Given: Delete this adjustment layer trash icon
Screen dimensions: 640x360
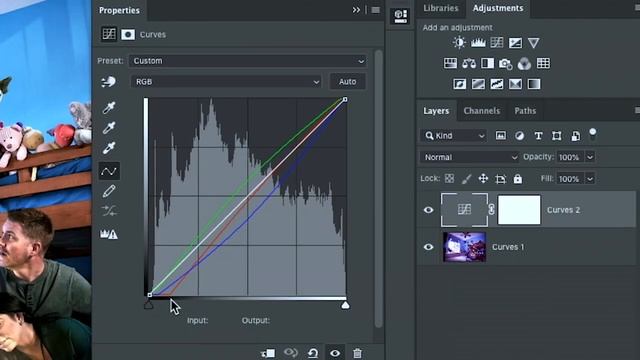Looking at the screenshot, I should click(357, 353).
